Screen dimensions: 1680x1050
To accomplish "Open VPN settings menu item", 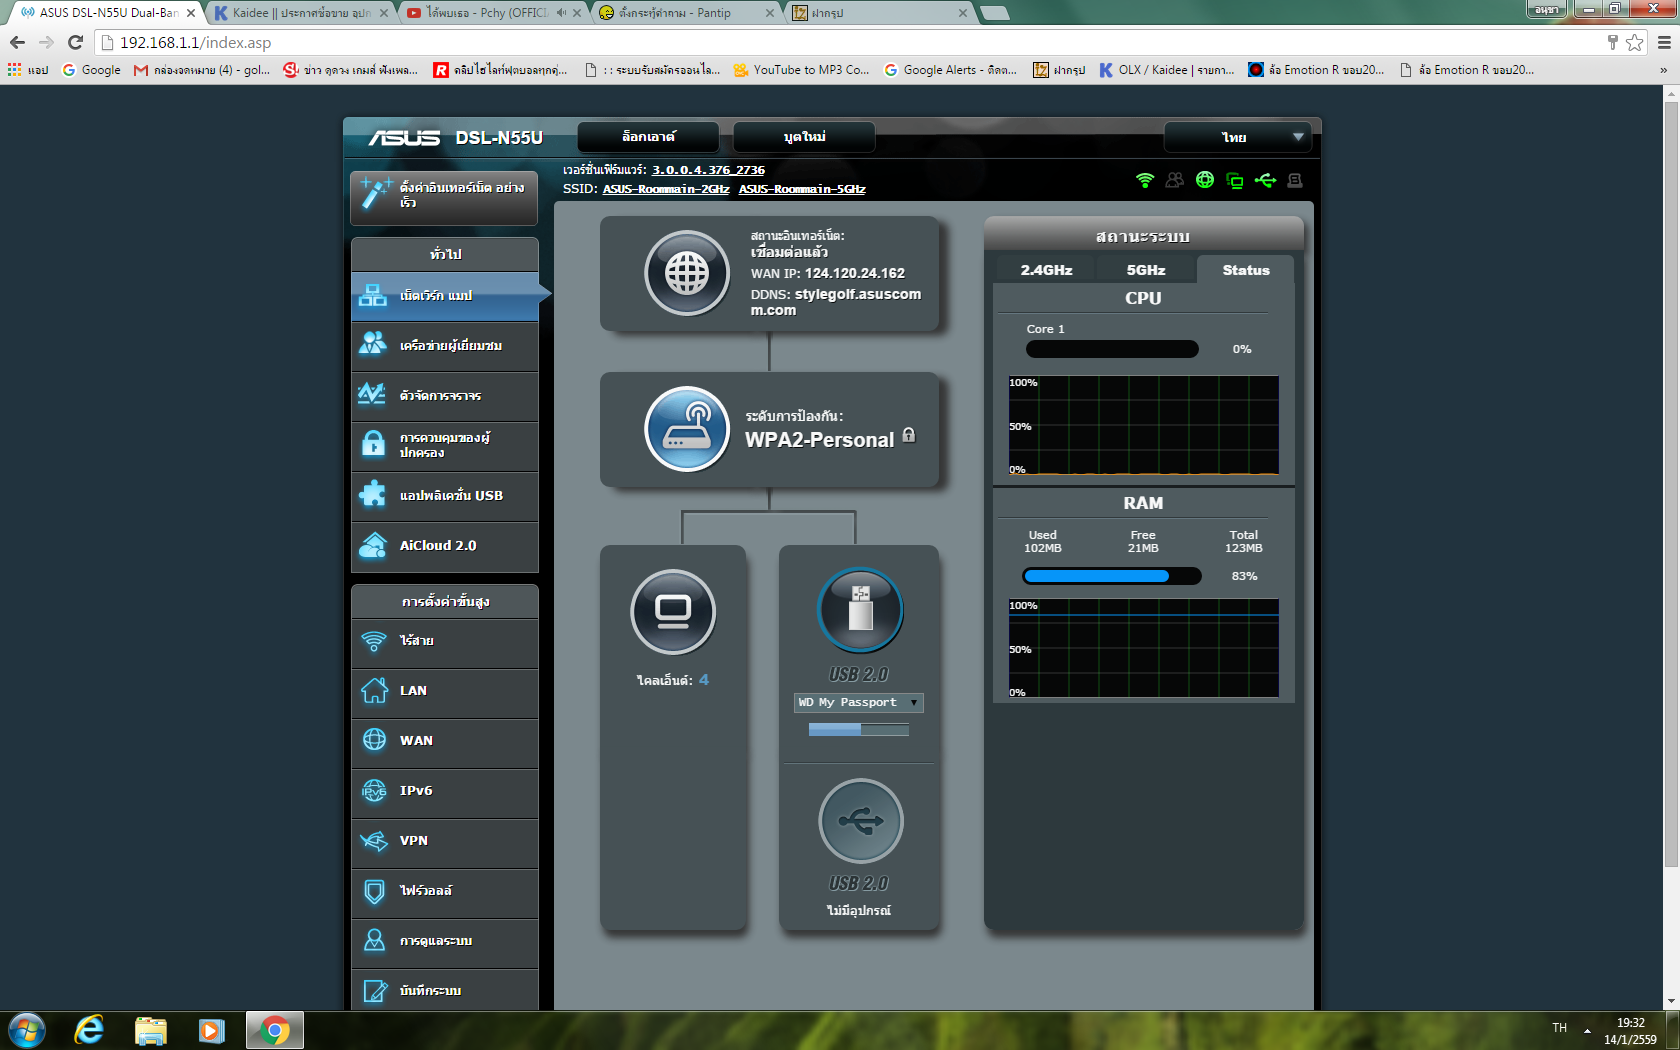I will tap(444, 841).
